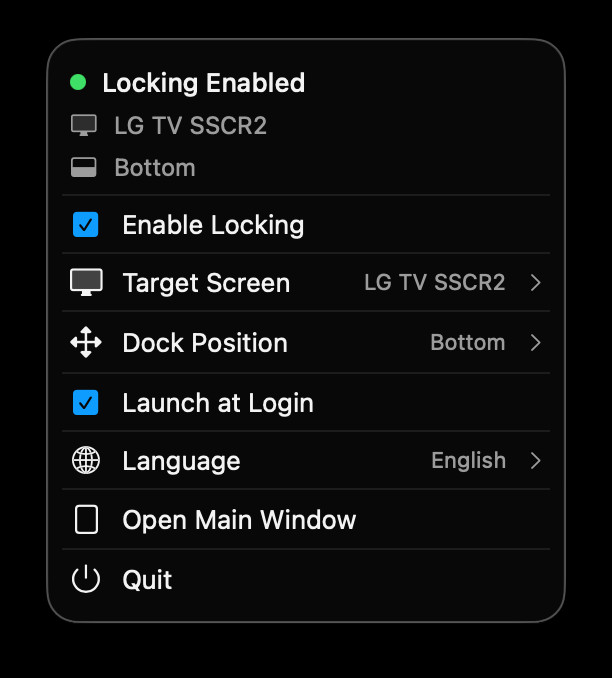Click the Locking Enabled status header

[204, 83]
